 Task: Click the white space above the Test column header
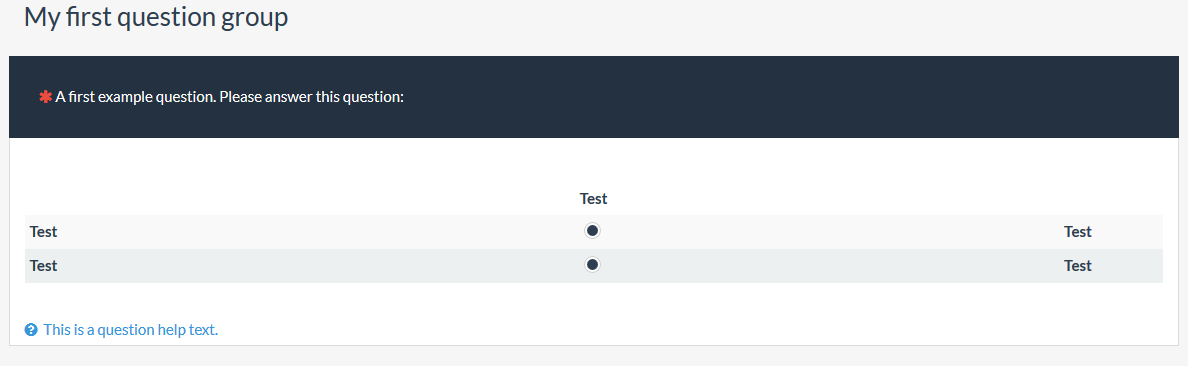point(593,163)
